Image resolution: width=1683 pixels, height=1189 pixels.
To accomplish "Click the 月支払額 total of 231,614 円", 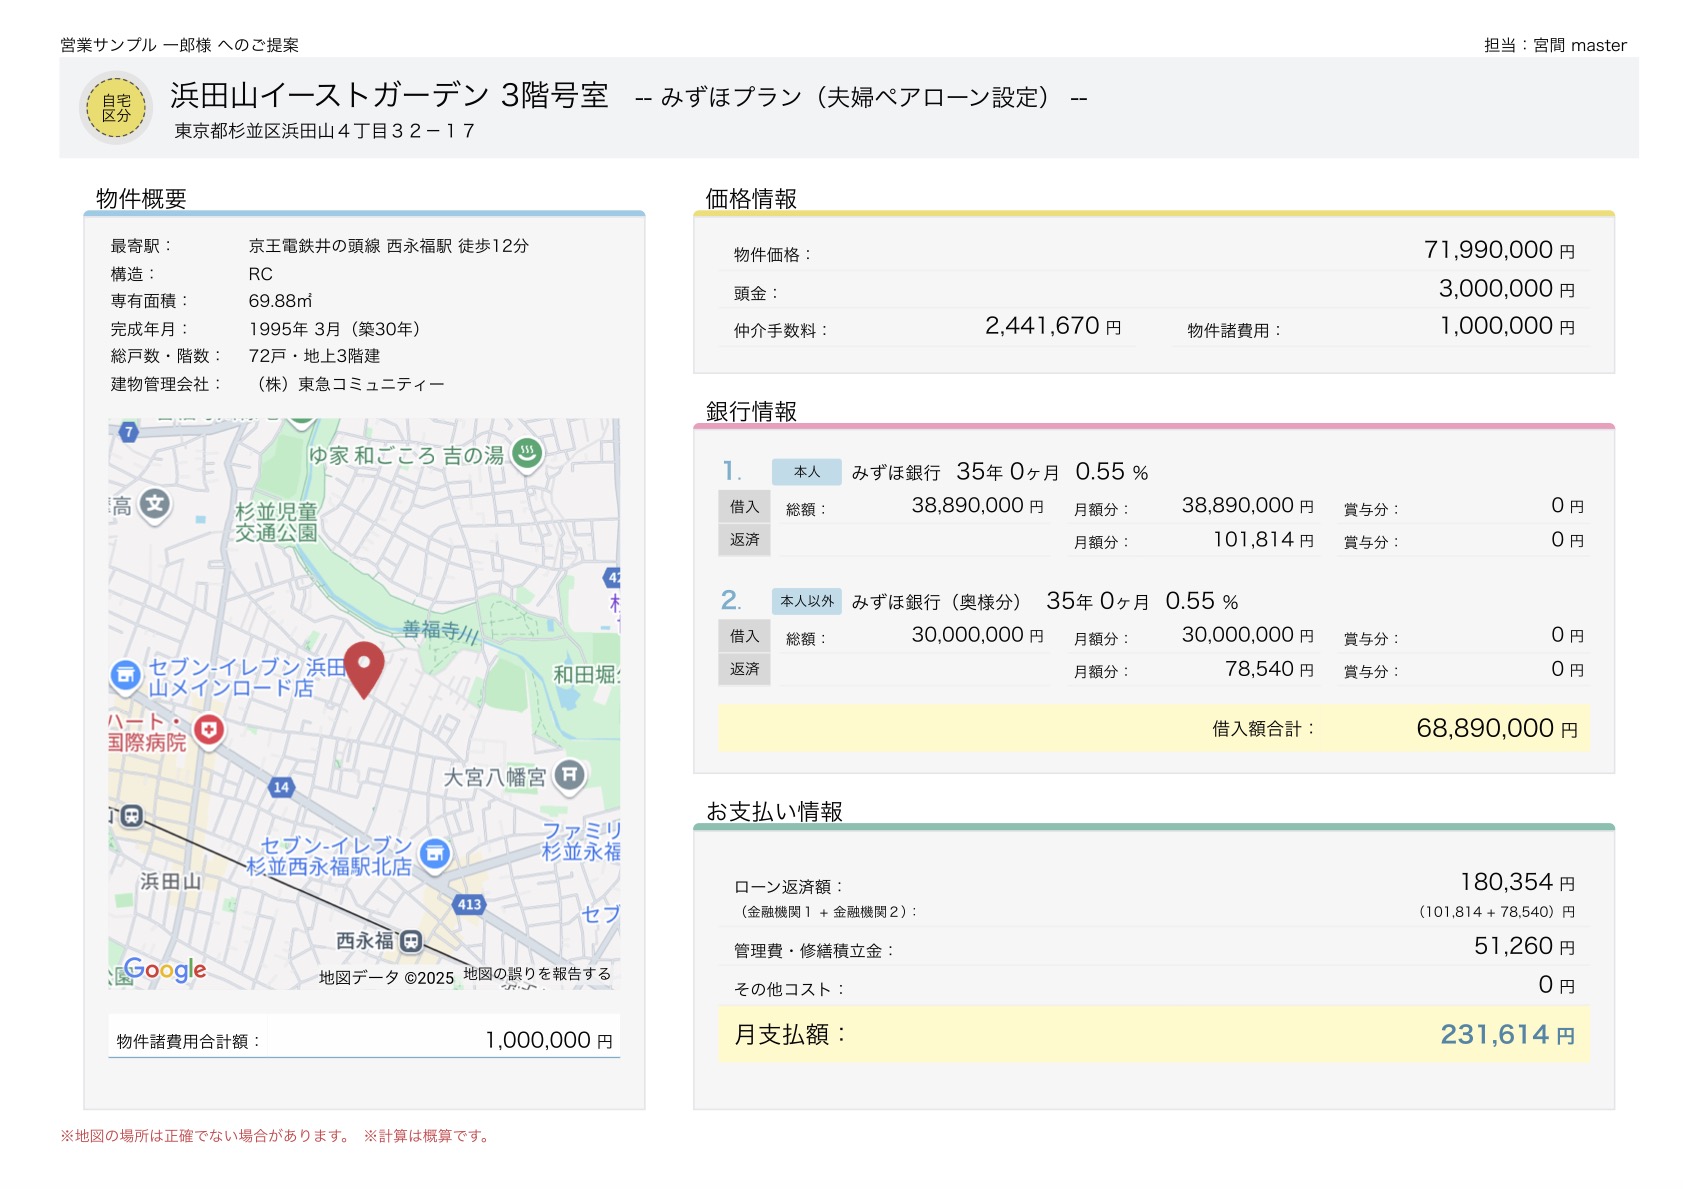I will click(x=1506, y=1035).
